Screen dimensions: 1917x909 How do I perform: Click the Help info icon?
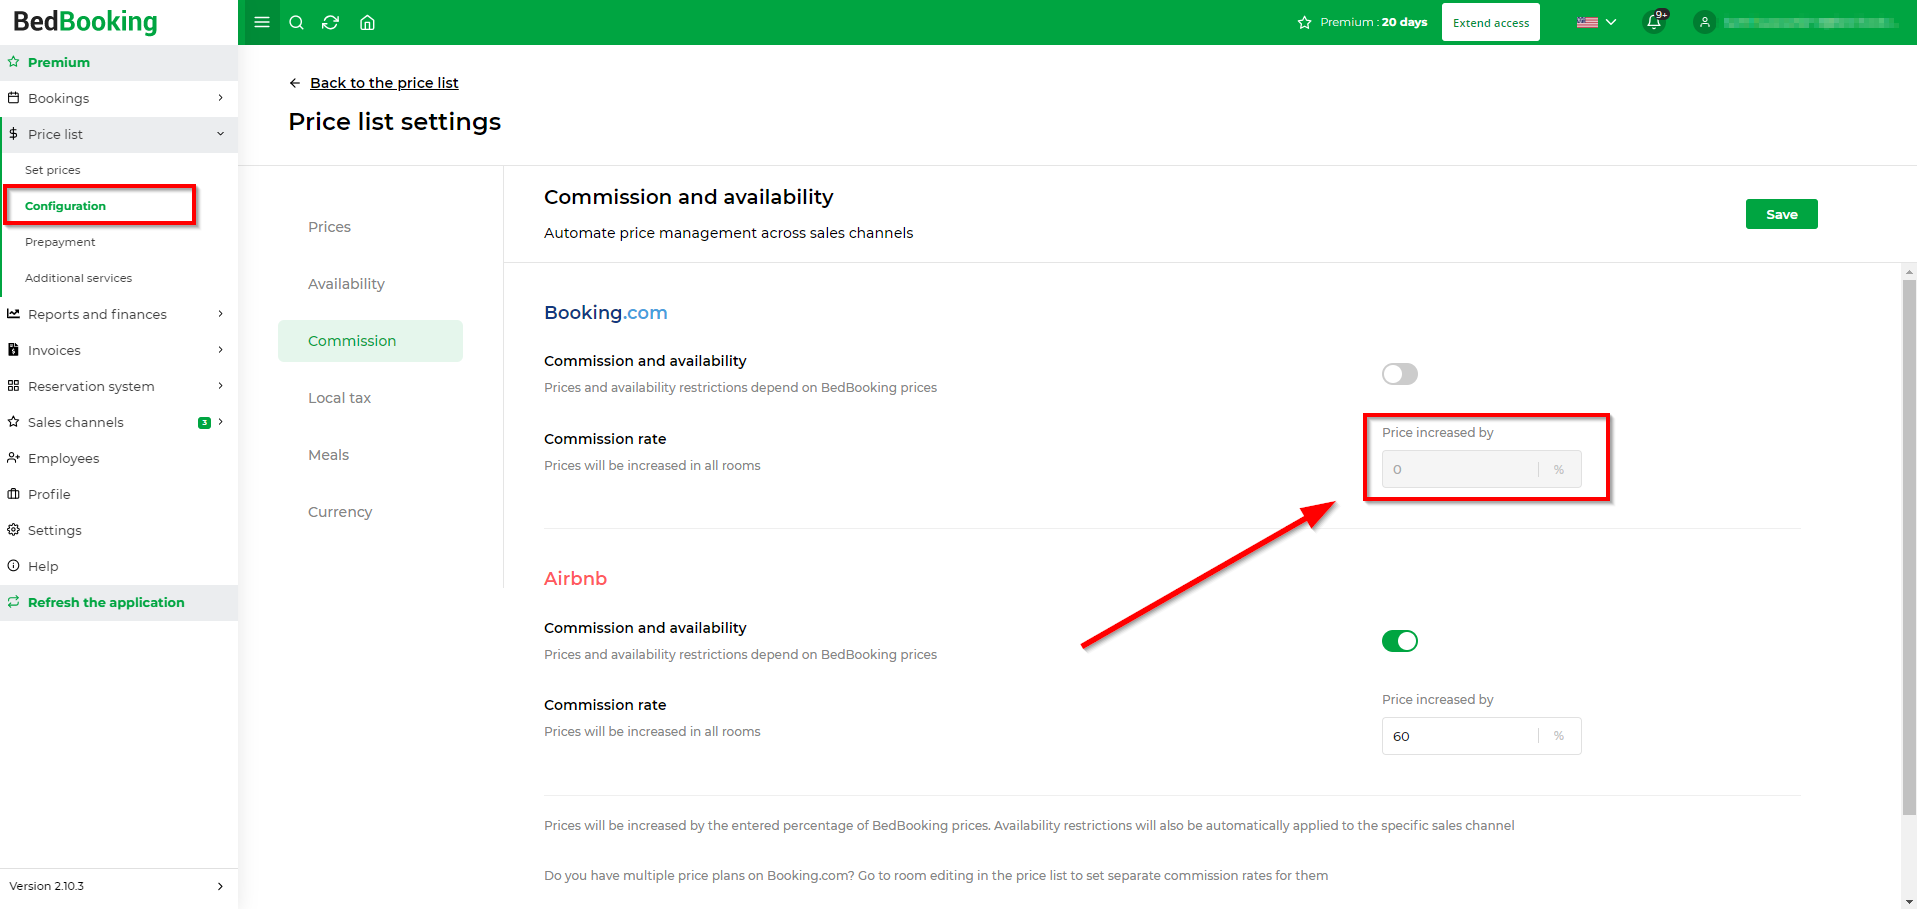click(13, 566)
